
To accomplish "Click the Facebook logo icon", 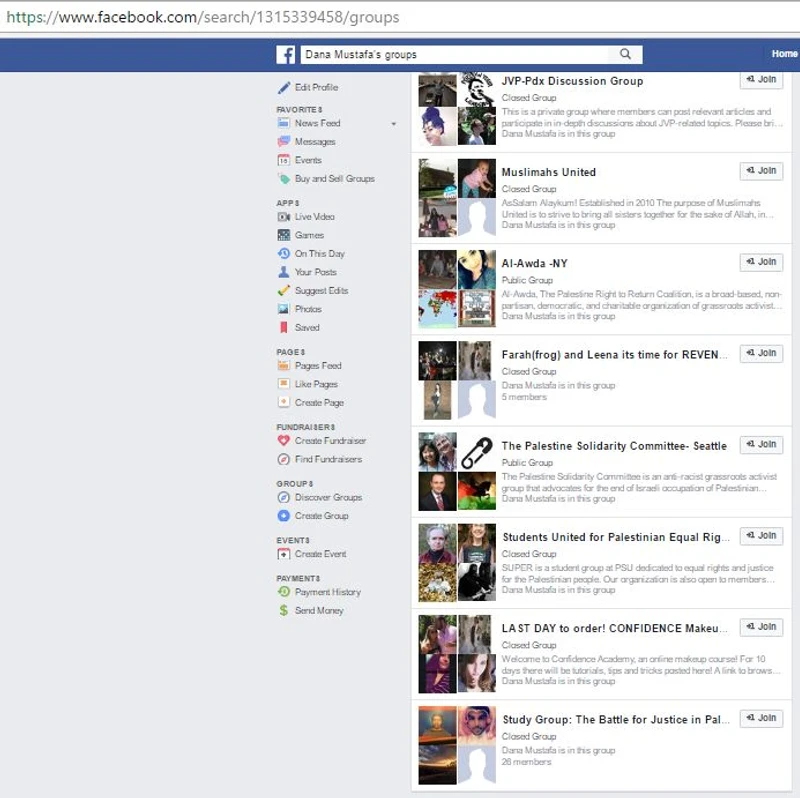I will (x=286, y=55).
